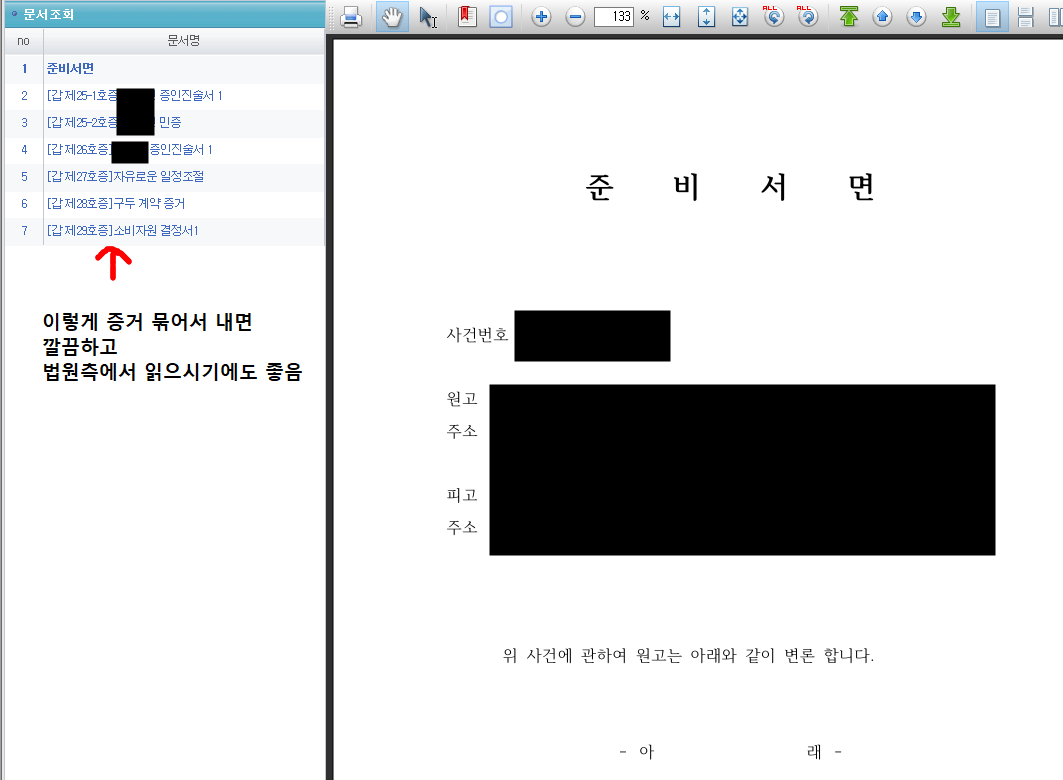Viewport: 1063px width, 780px height.
Task: Open the 갑제25-2호증 민증 document
Action: point(165,123)
